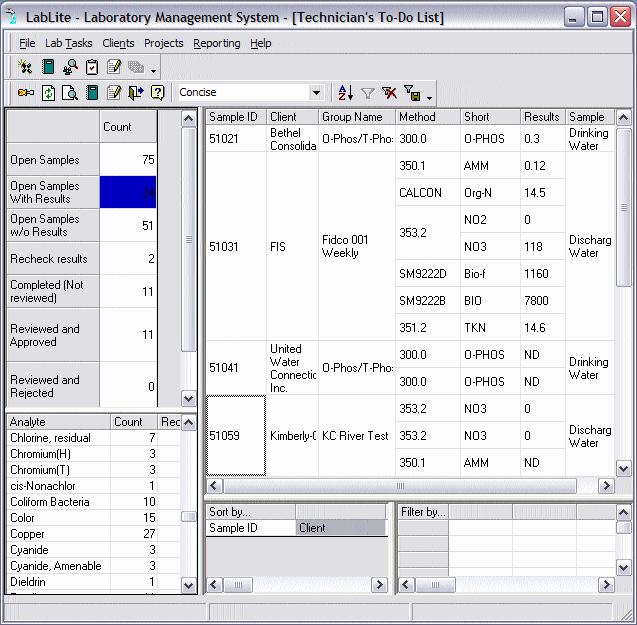637x625 pixels.
Task: Click the A-Z sort icon
Action: pos(346,93)
